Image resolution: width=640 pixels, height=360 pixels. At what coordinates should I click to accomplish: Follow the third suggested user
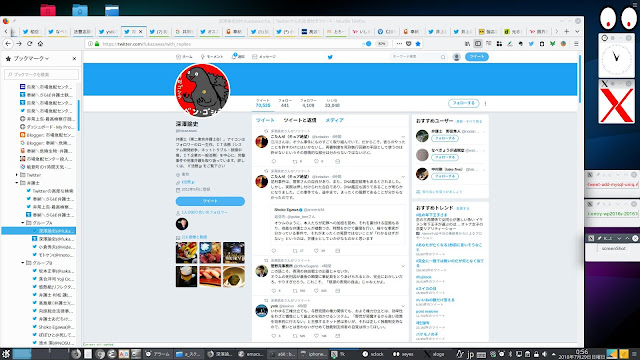(445, 176)
